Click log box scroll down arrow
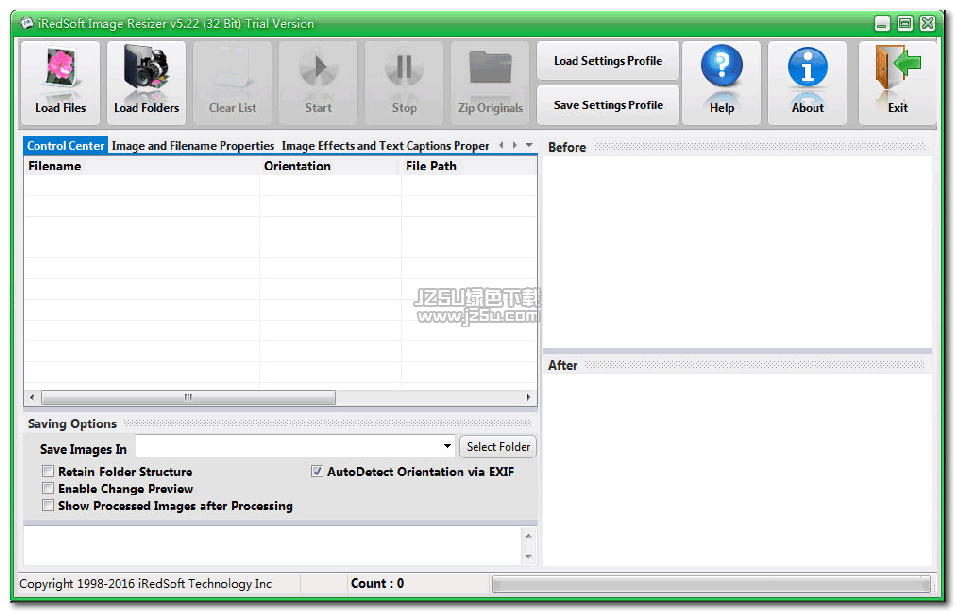The image size is (957, 614). point(529,557)
